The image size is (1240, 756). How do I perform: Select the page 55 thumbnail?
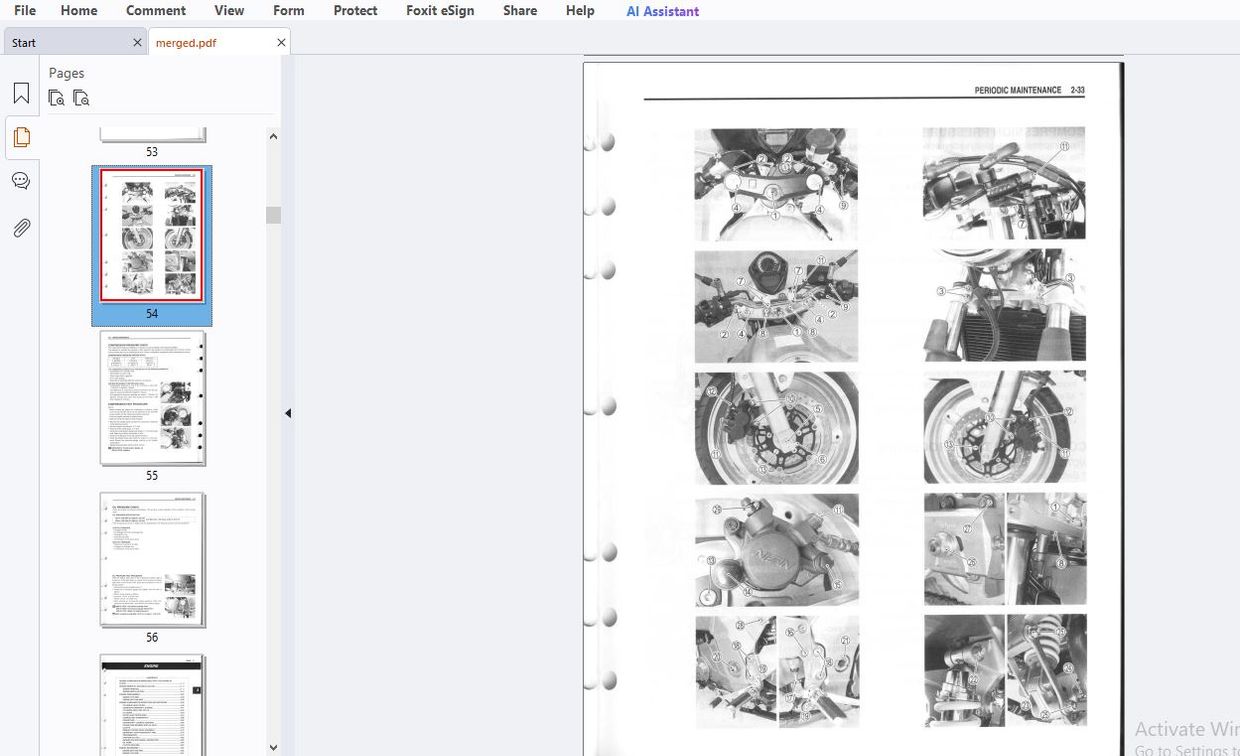click(151, 398)
